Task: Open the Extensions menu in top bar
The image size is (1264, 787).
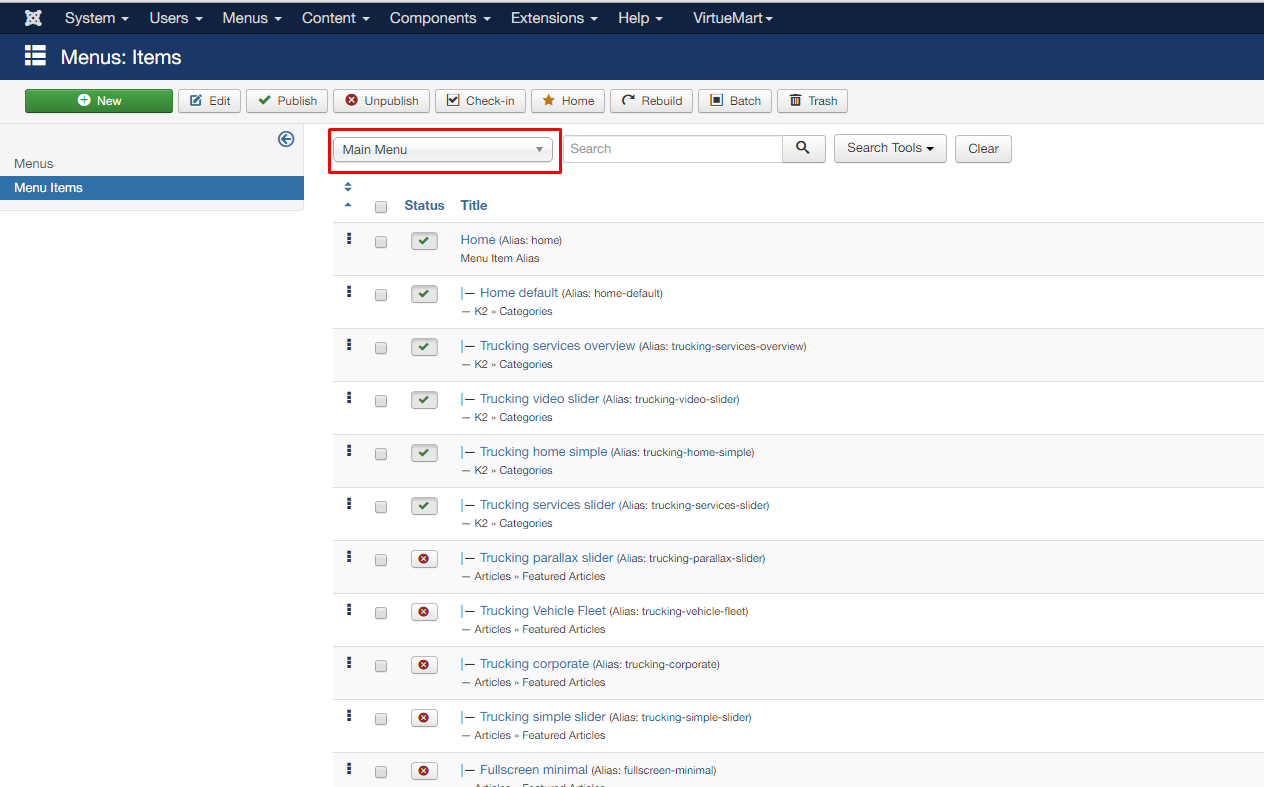Action: (x=554, y=18)
